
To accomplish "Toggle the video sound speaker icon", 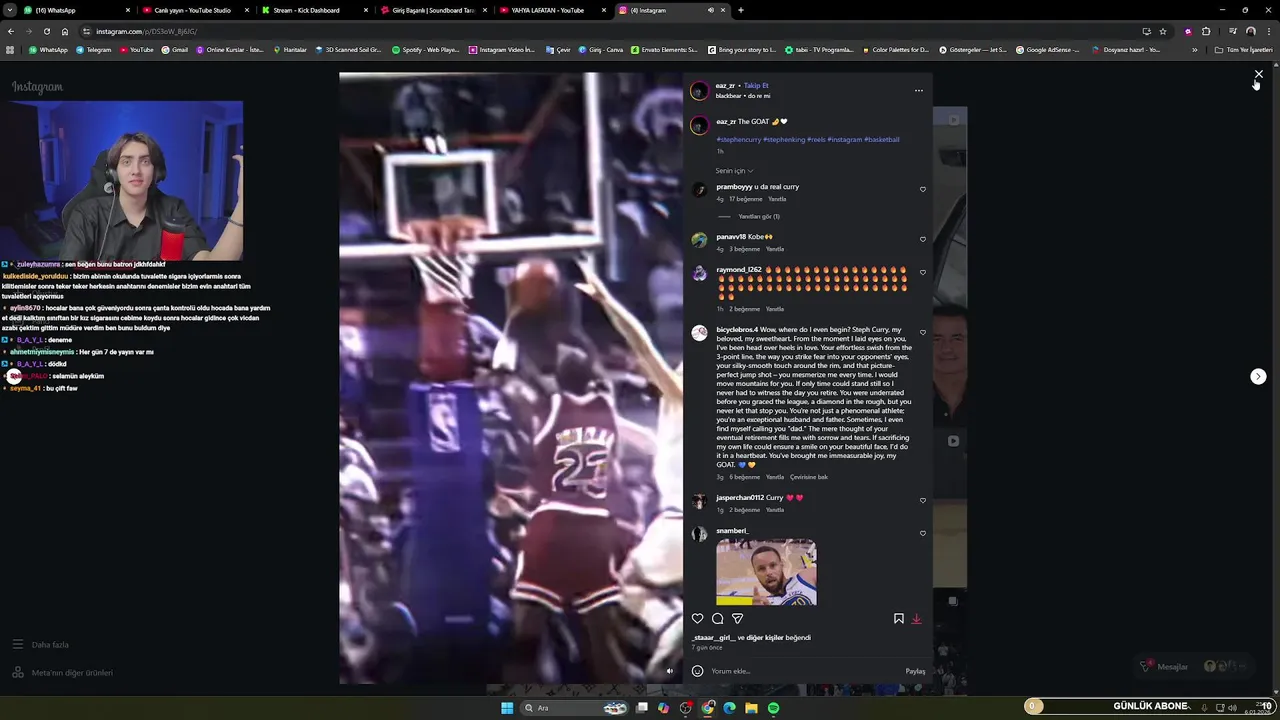I will click(670, 671).
